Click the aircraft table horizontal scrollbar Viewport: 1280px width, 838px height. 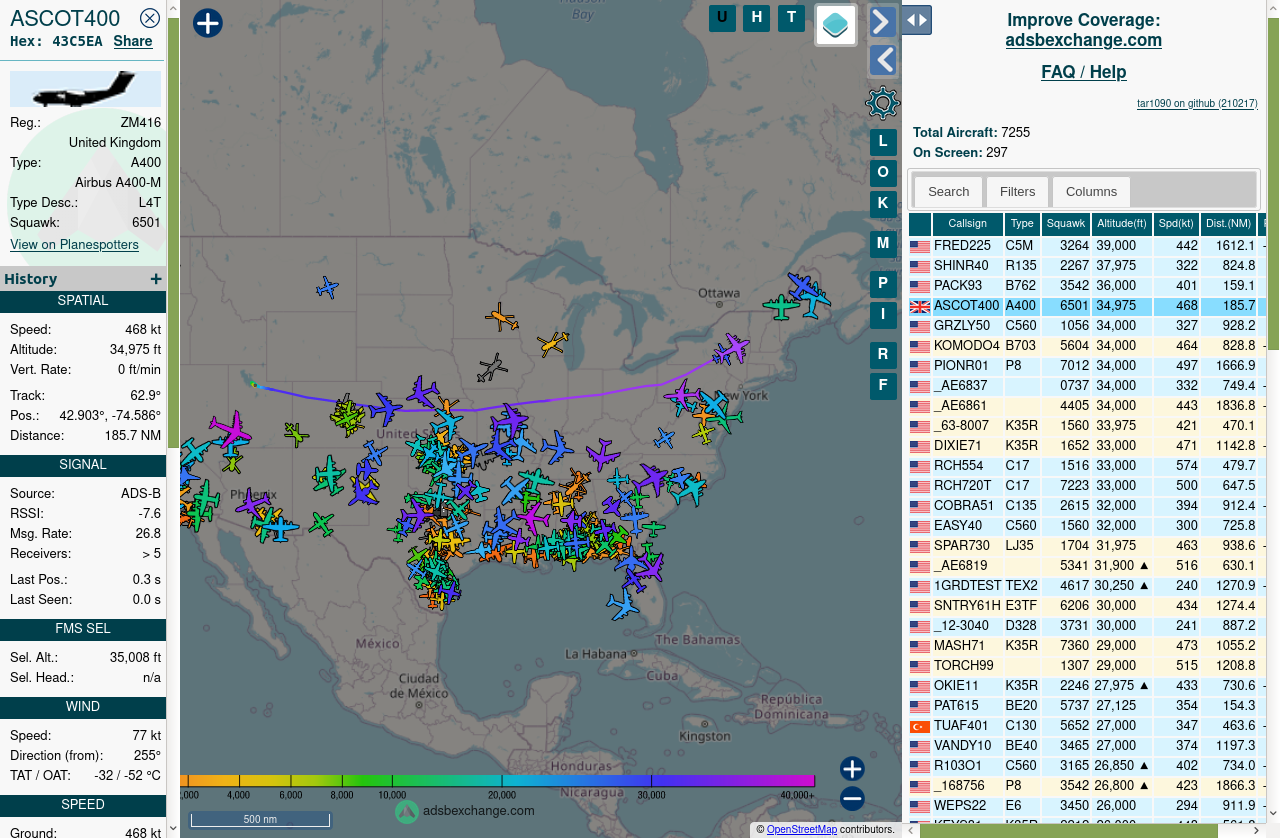[x=1068, y=830]
